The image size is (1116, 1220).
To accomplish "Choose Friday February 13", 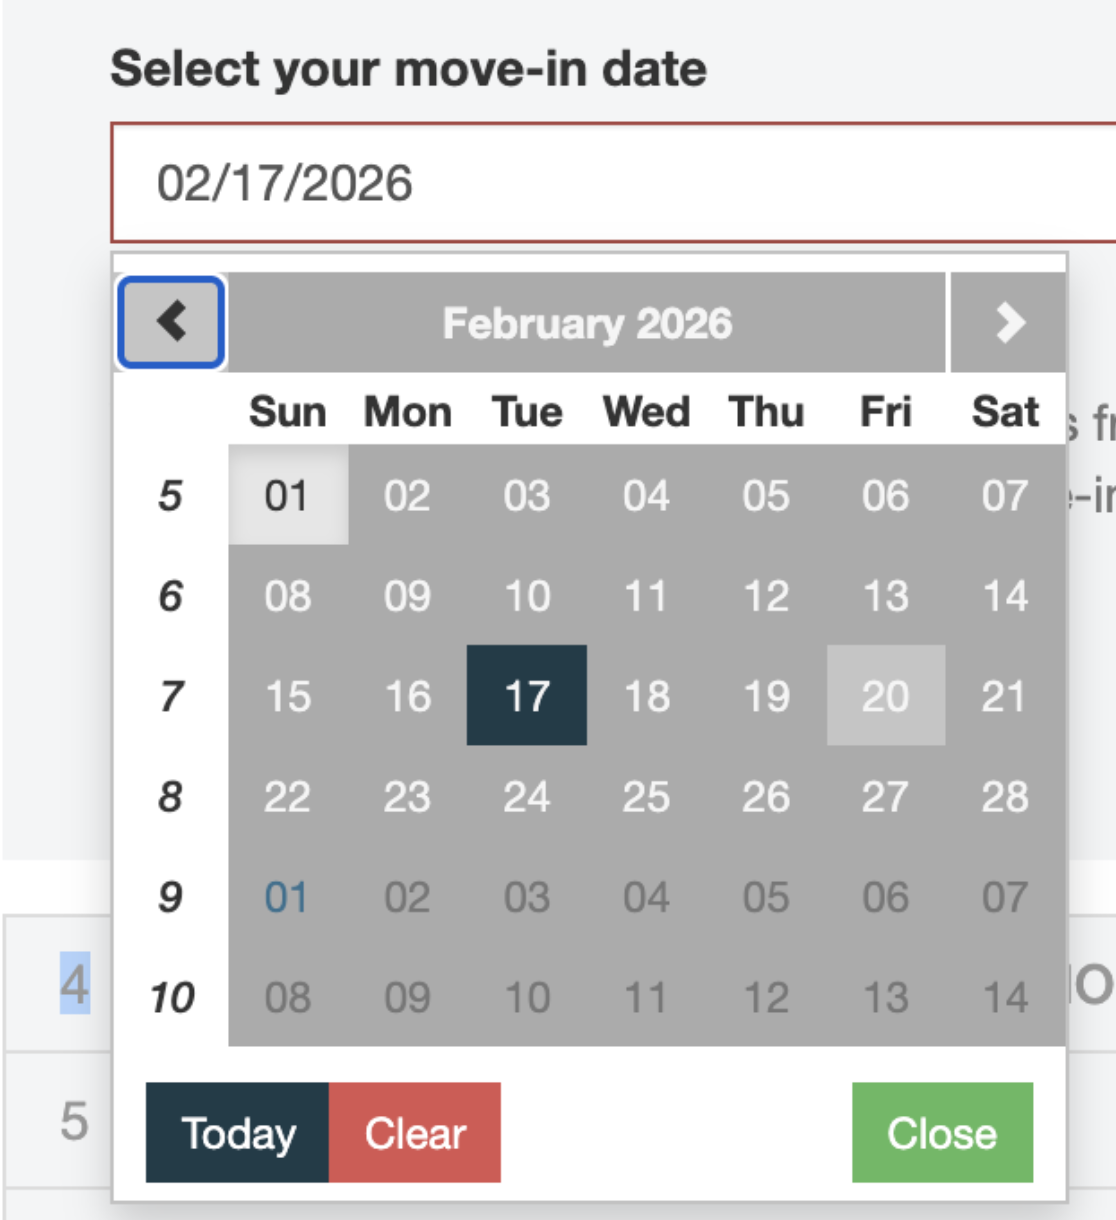I will click(886, 596).
